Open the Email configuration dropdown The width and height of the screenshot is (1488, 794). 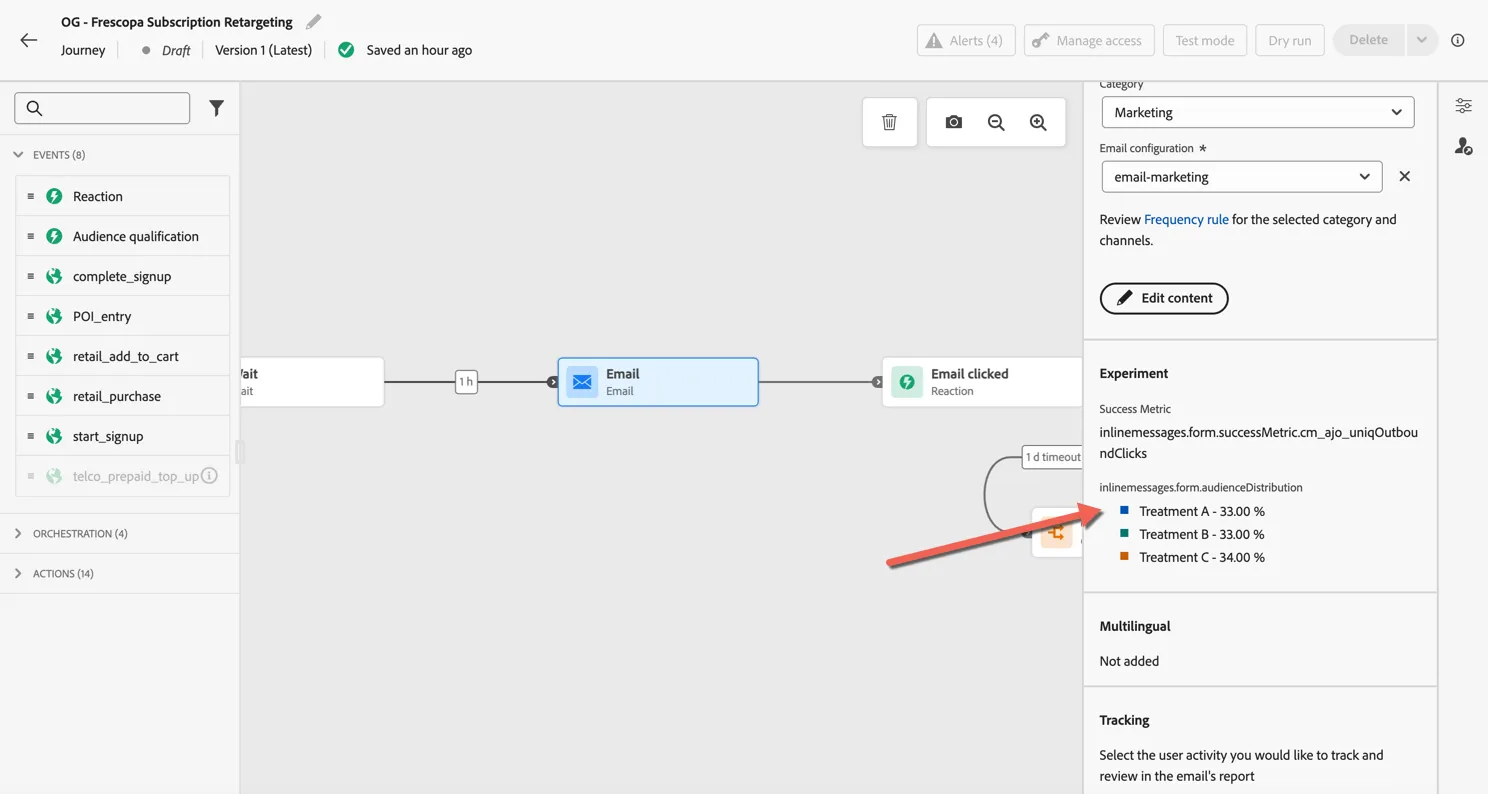coord(1242,176)
